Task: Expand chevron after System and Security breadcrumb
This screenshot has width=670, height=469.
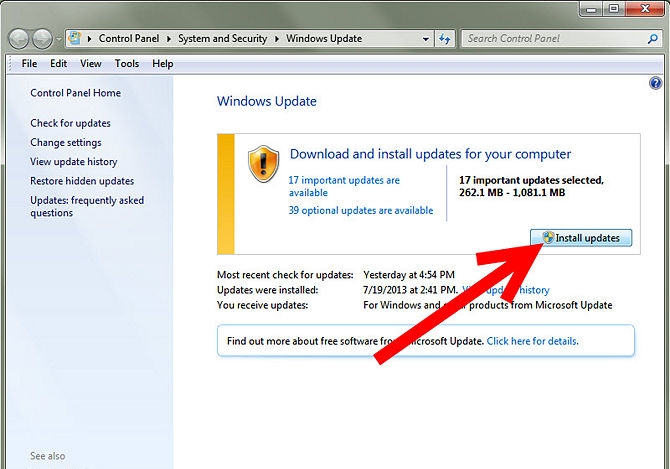Action: (277, 39)
